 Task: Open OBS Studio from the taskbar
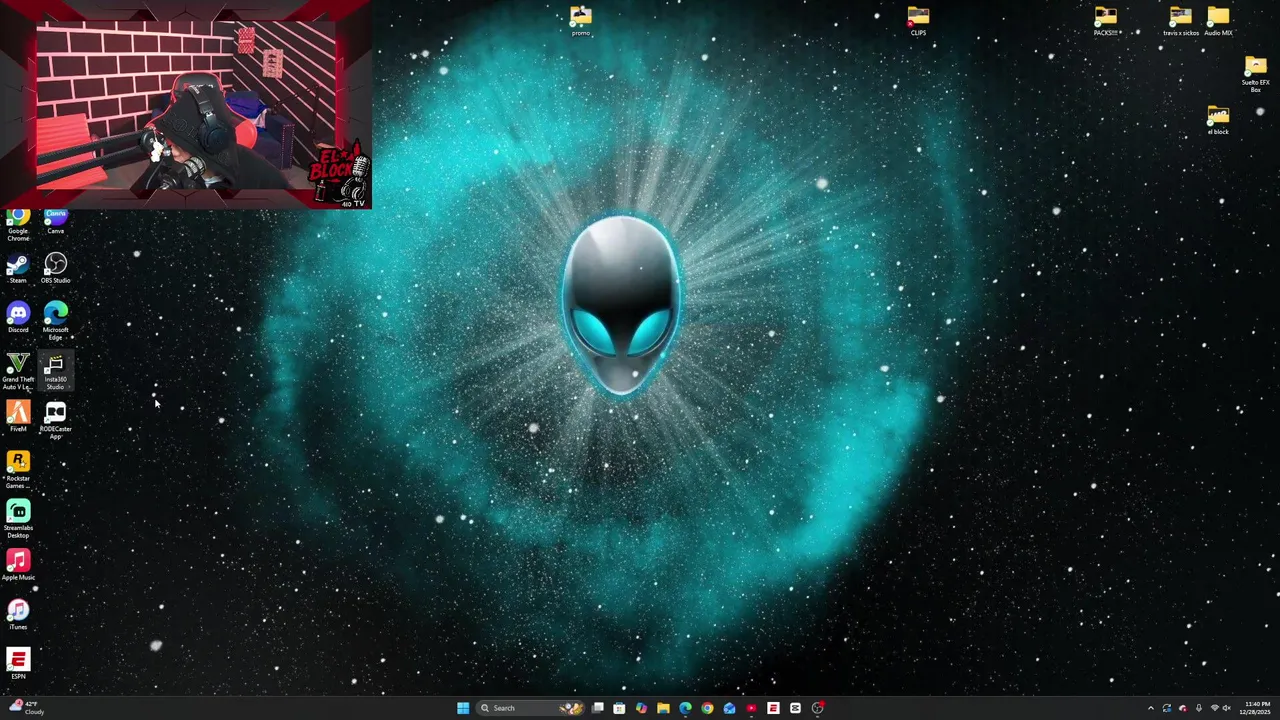(817, 708)
